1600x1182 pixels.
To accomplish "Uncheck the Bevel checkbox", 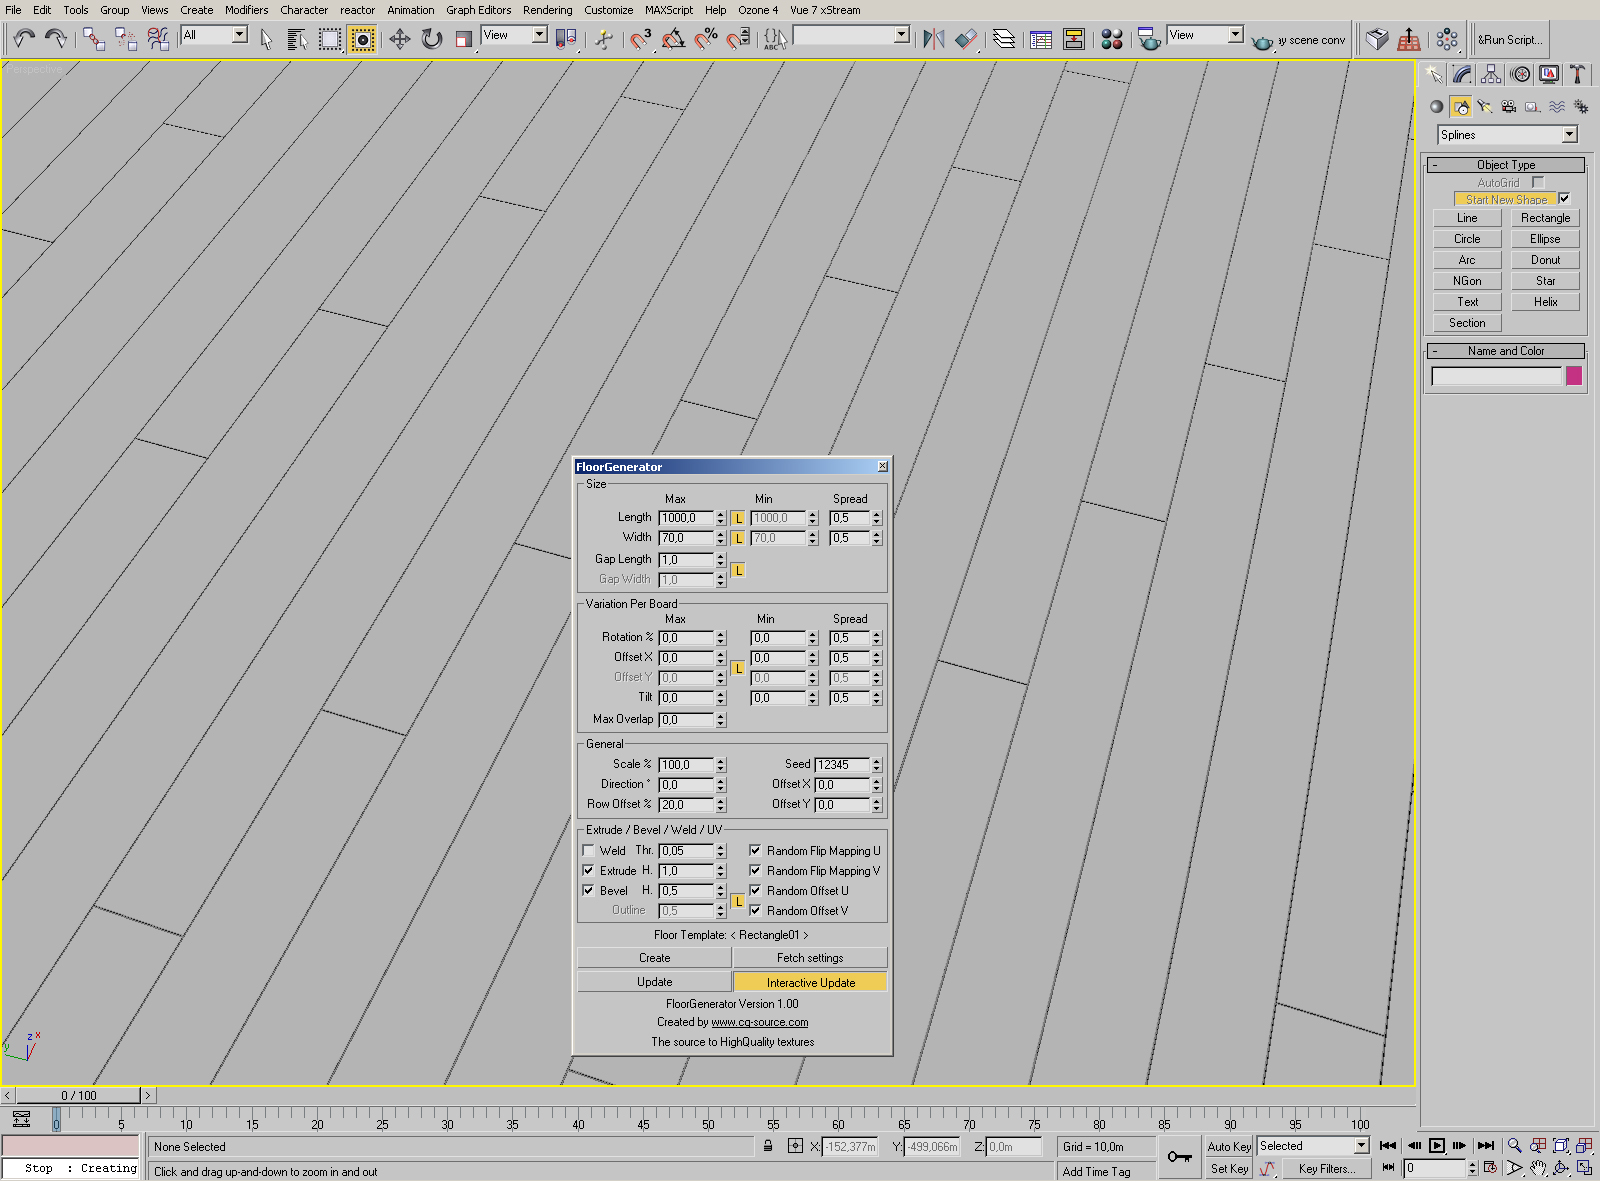I will pyautogui.click(x=588, y=891).
